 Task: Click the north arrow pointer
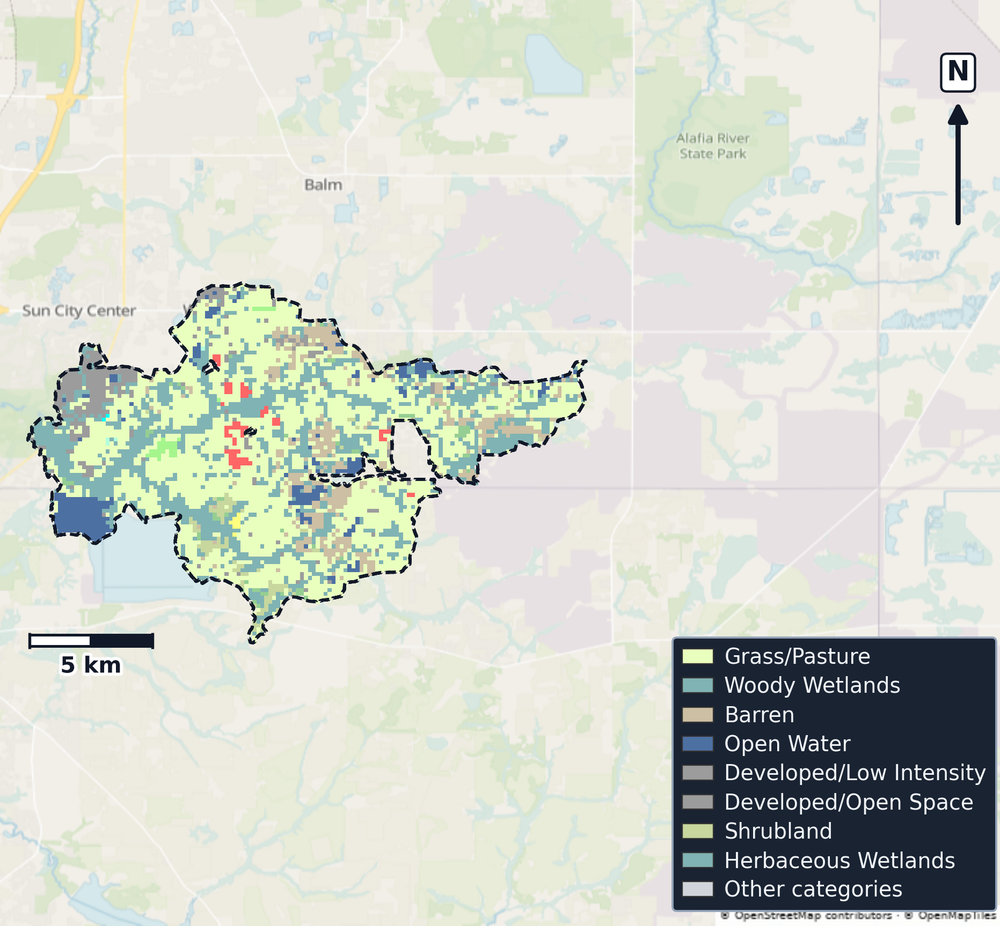pos(958,165)
